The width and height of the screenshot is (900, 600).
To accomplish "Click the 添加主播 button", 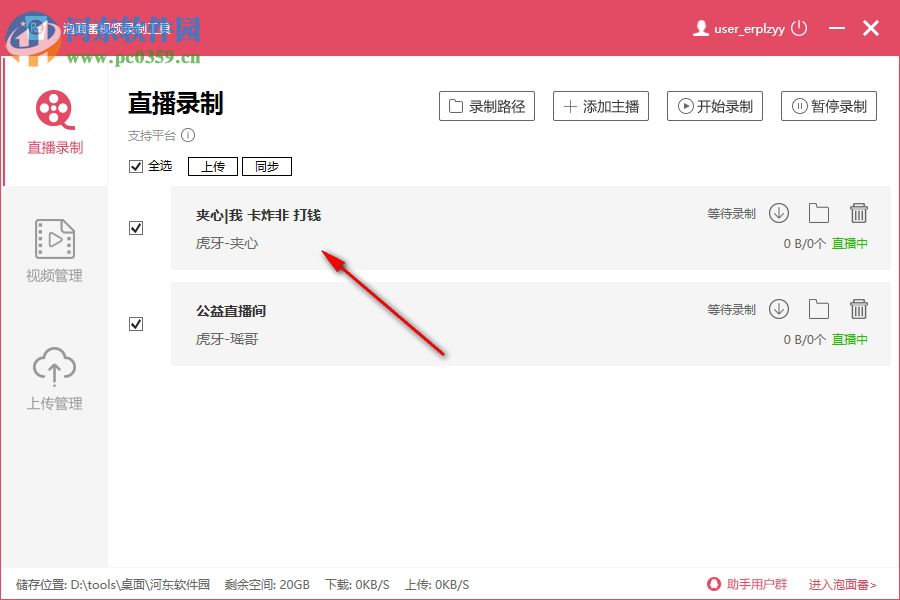I will point(601,106).
